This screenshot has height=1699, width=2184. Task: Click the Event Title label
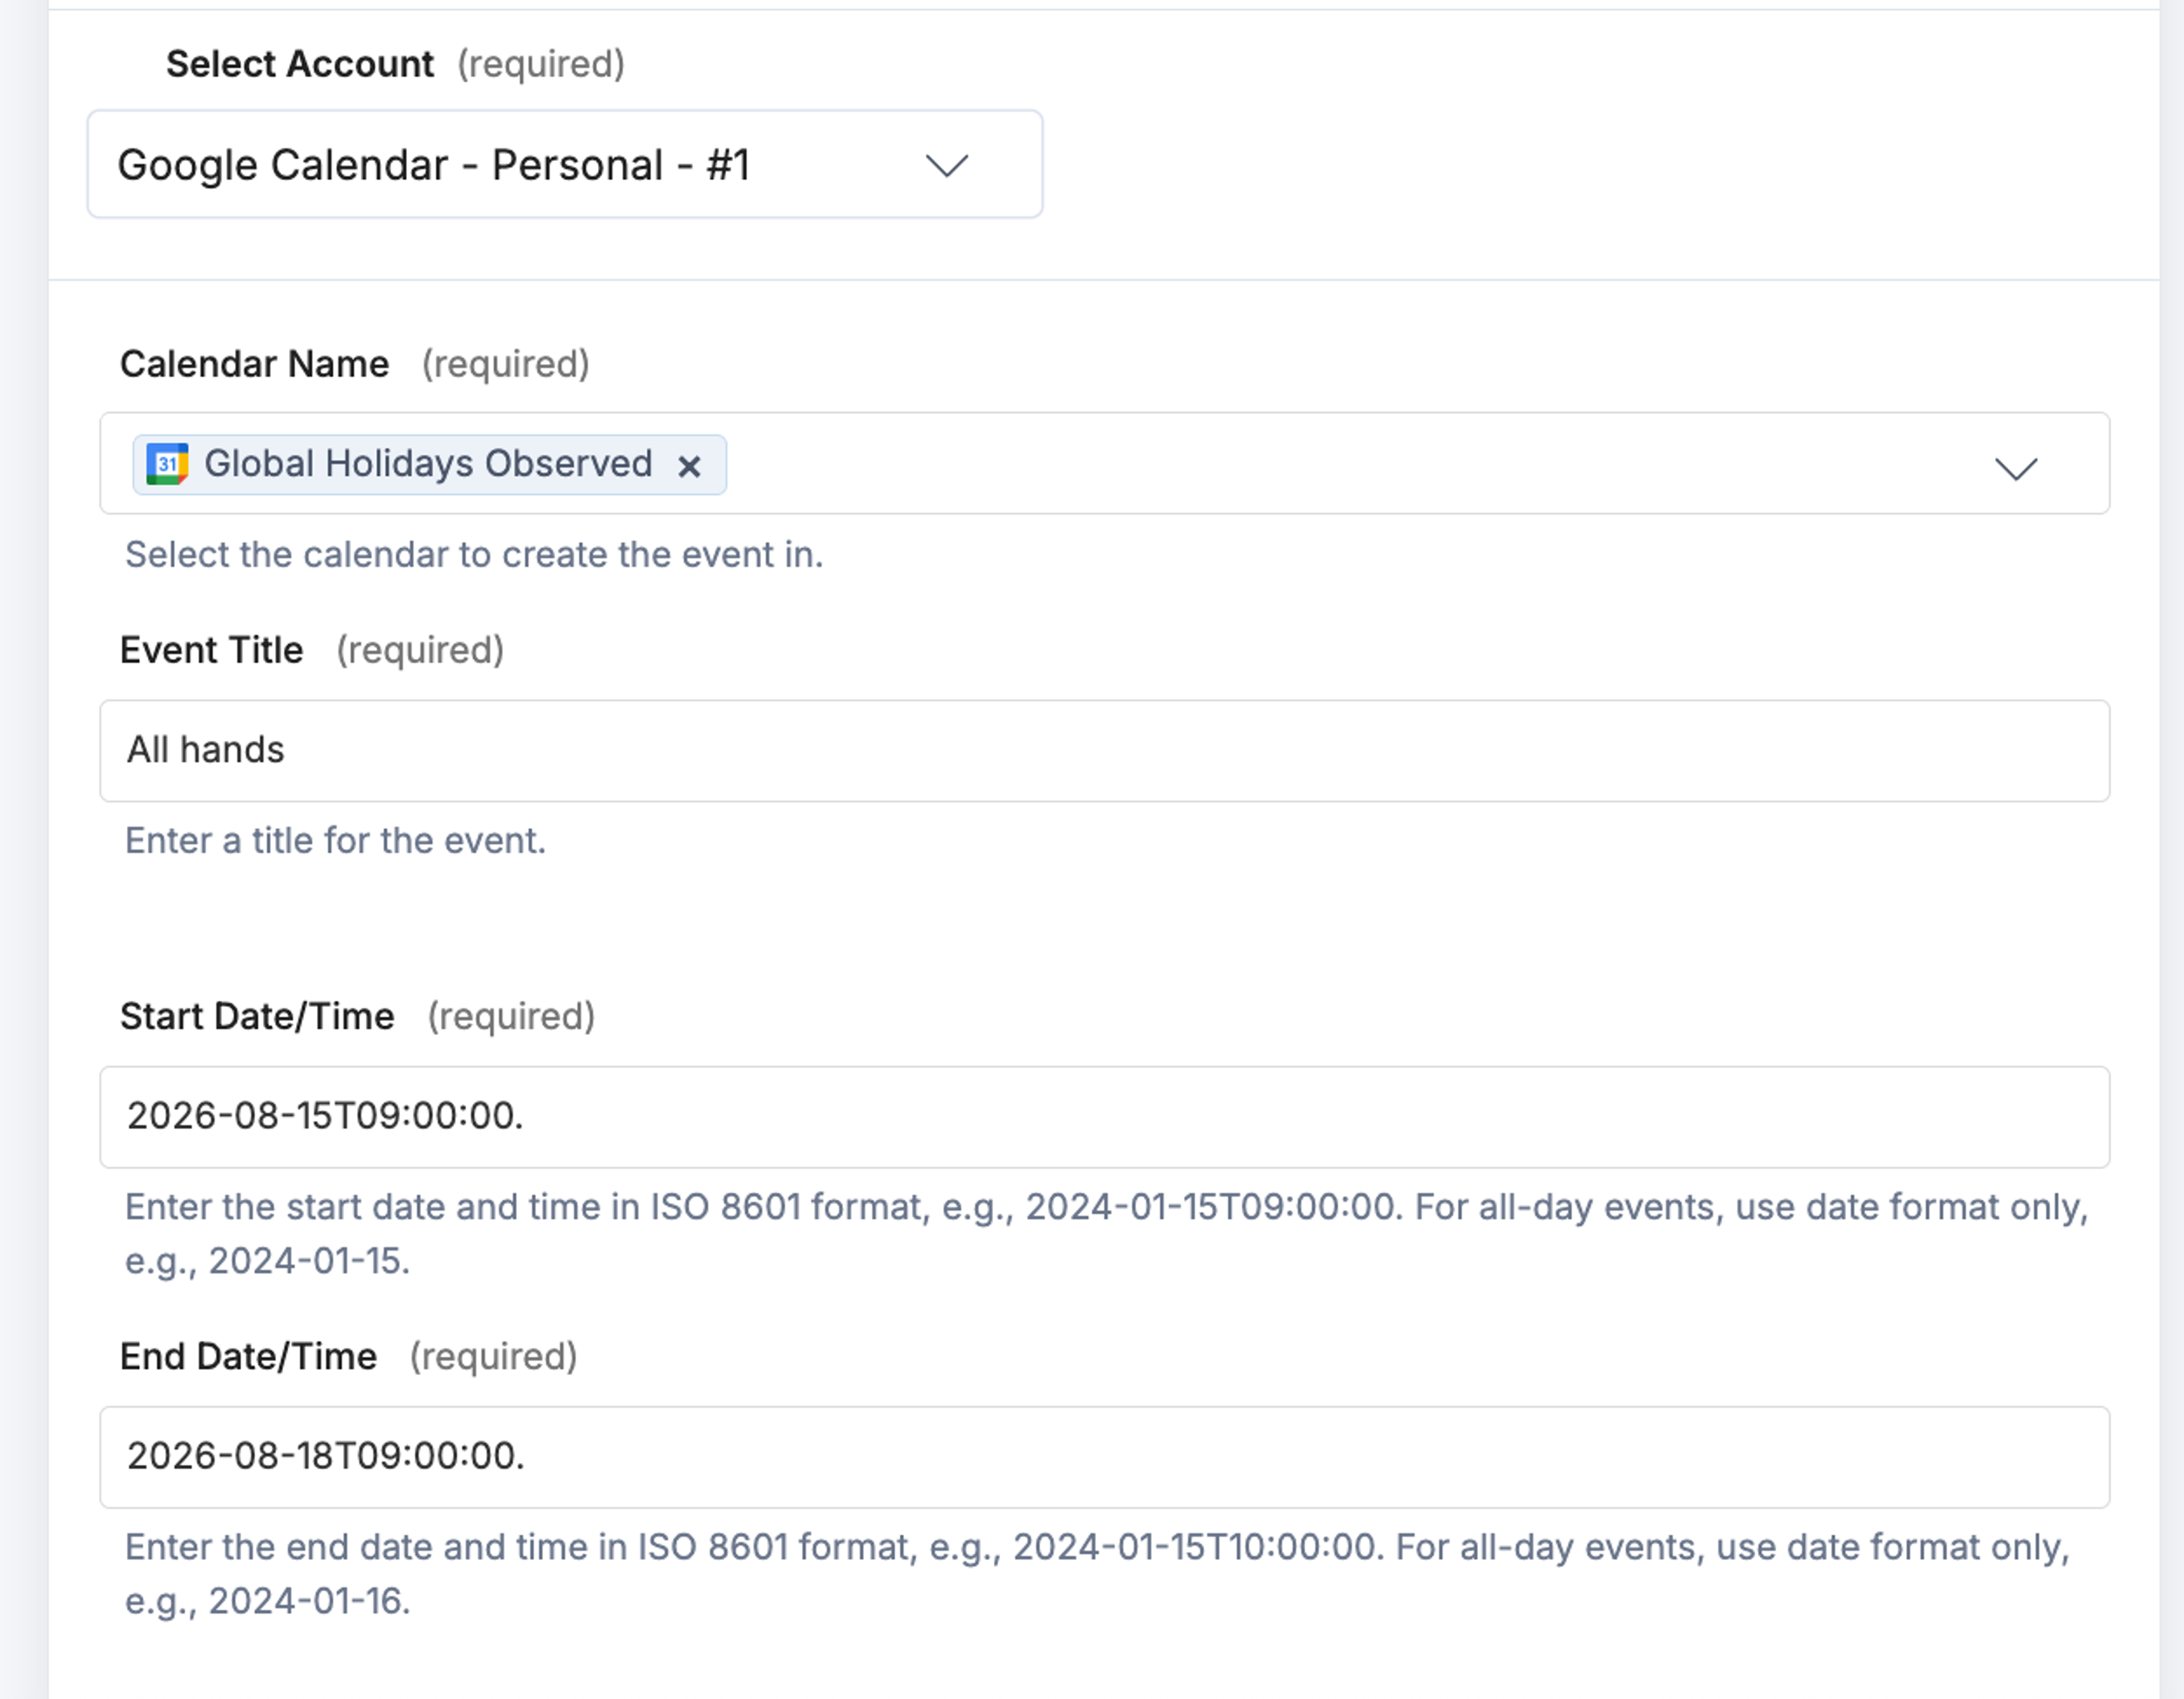[211, 650]
